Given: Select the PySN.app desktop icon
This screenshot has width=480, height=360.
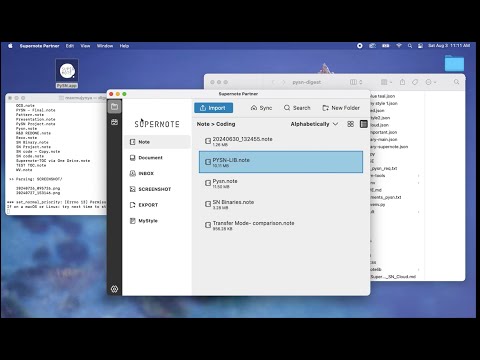Looking at the screenshot, I should pyautogui.click(x=67, y=73).
